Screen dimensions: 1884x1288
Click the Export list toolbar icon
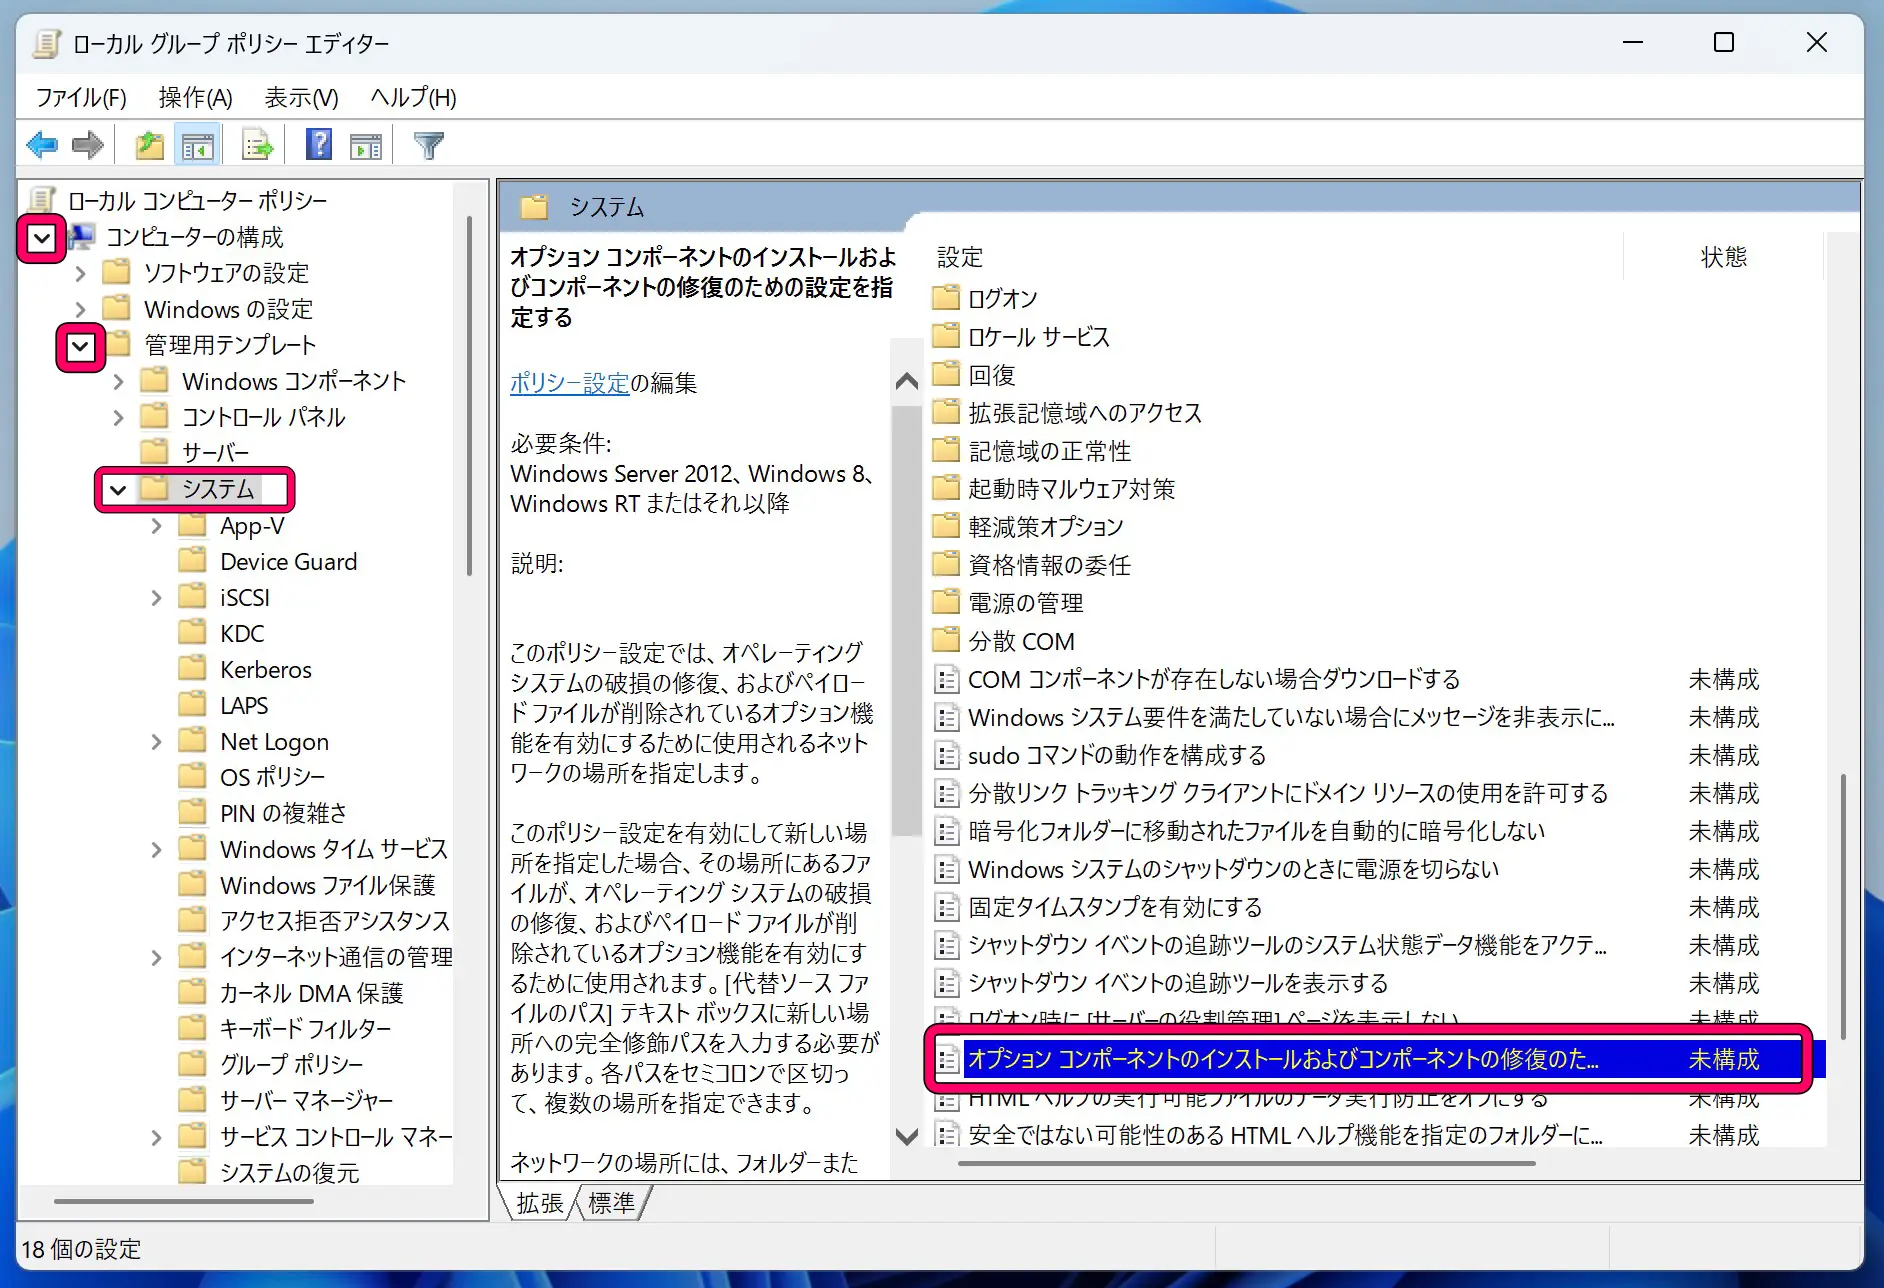pyautogui.click(x=258, y=146)
